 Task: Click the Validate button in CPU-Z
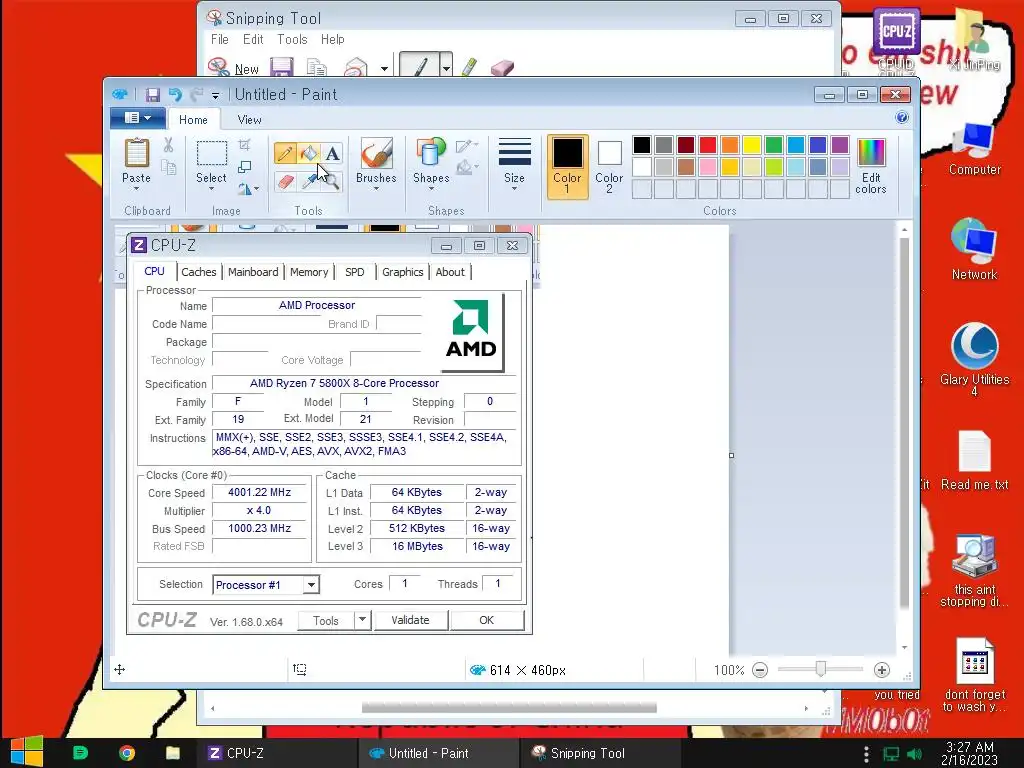410,620
